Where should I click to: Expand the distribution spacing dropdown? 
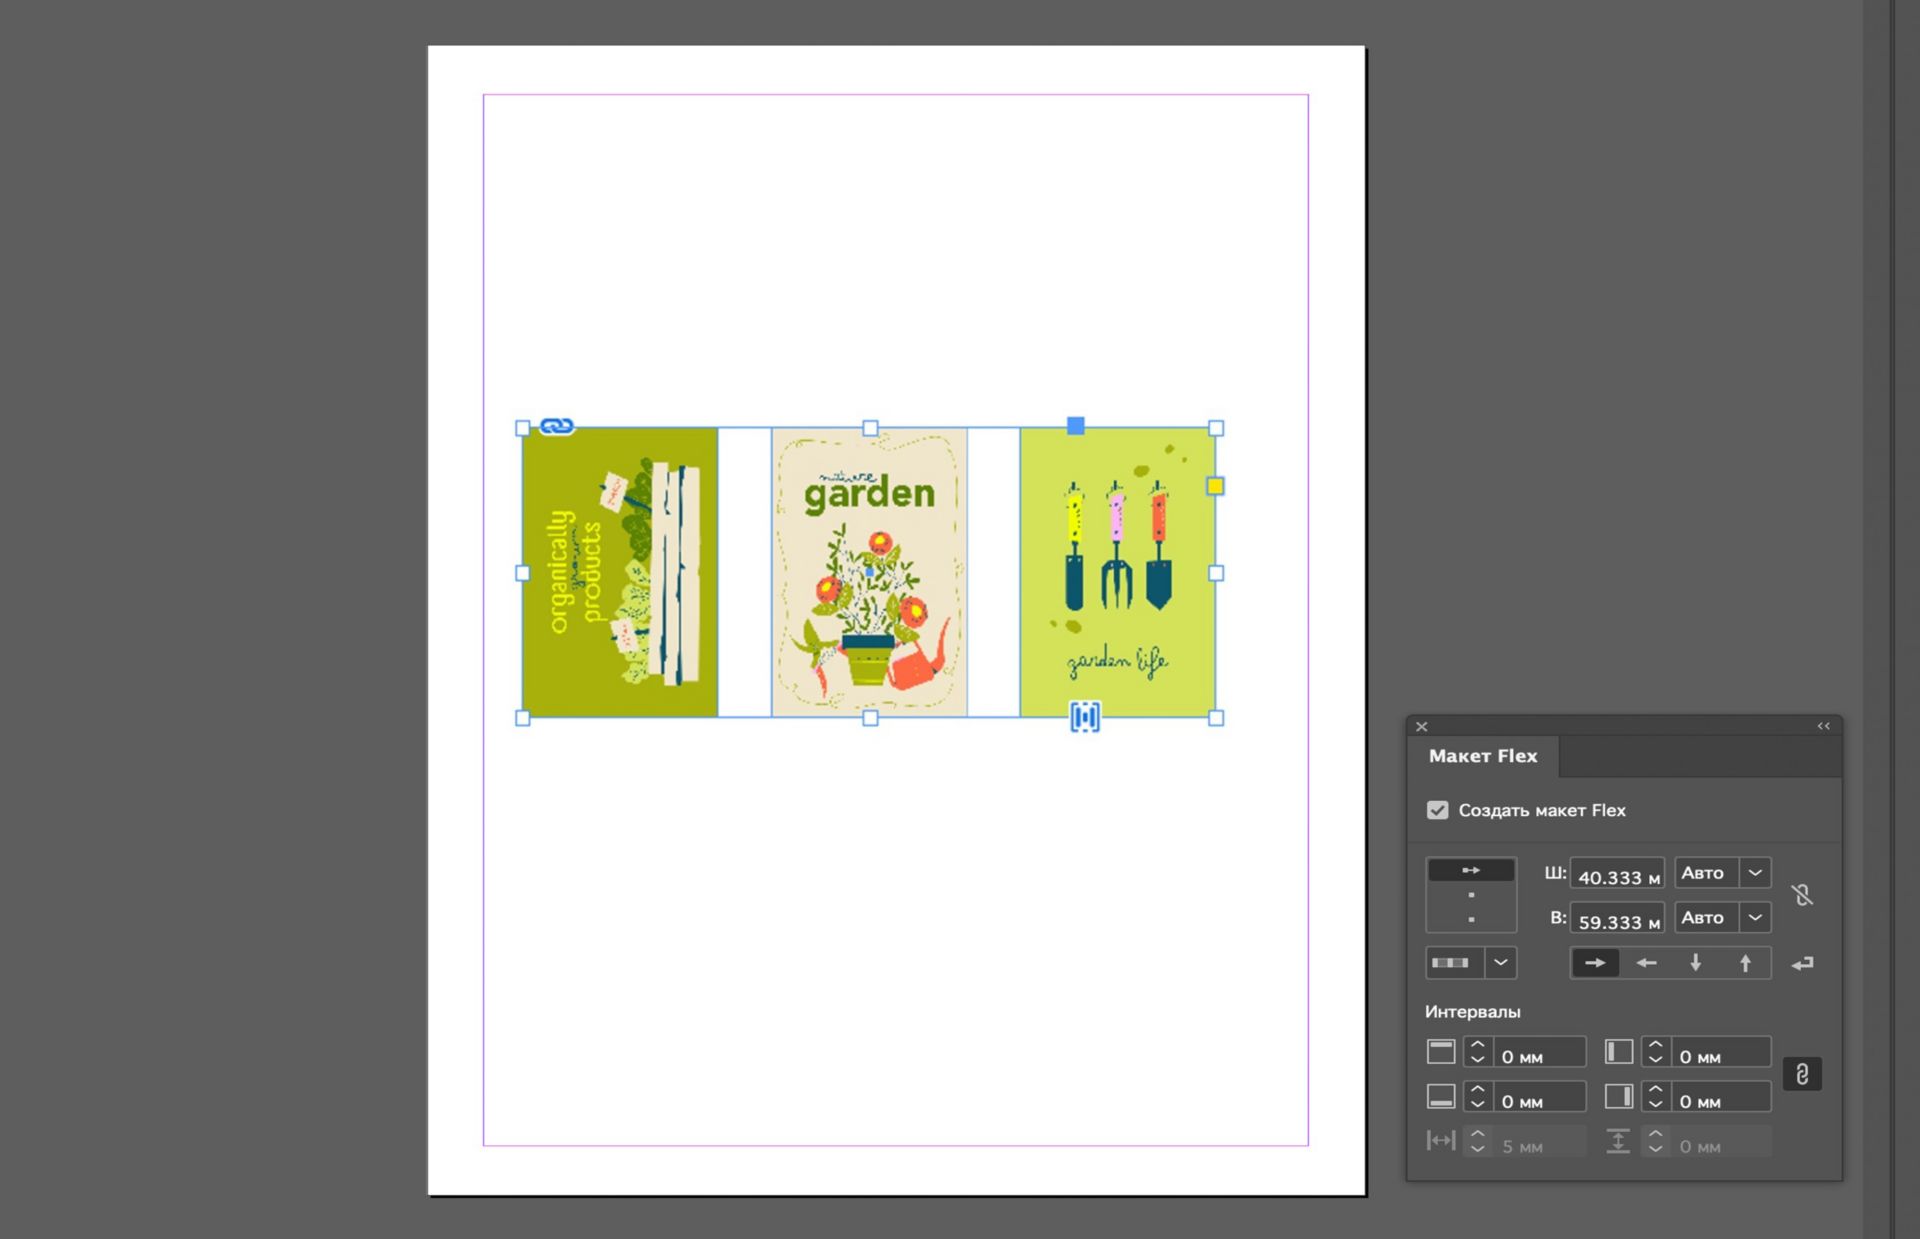click(x=1500, y=963)
